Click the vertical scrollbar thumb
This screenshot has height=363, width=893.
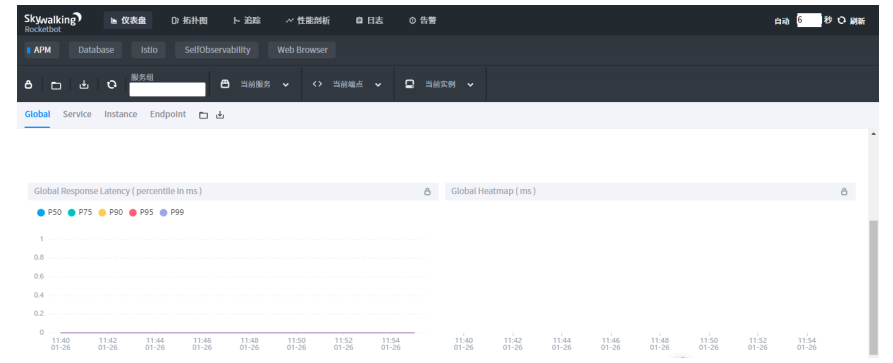coord(873,288)
